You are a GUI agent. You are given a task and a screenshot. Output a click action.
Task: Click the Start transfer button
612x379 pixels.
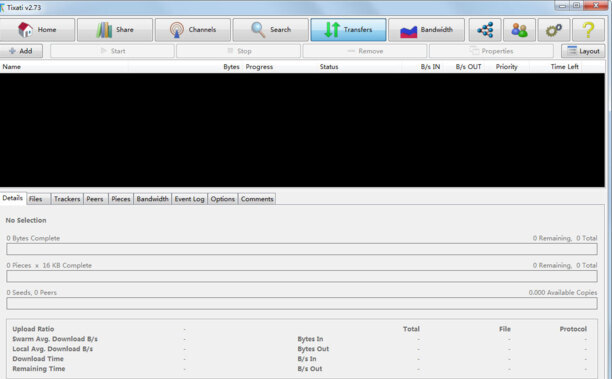click(112, 51)
